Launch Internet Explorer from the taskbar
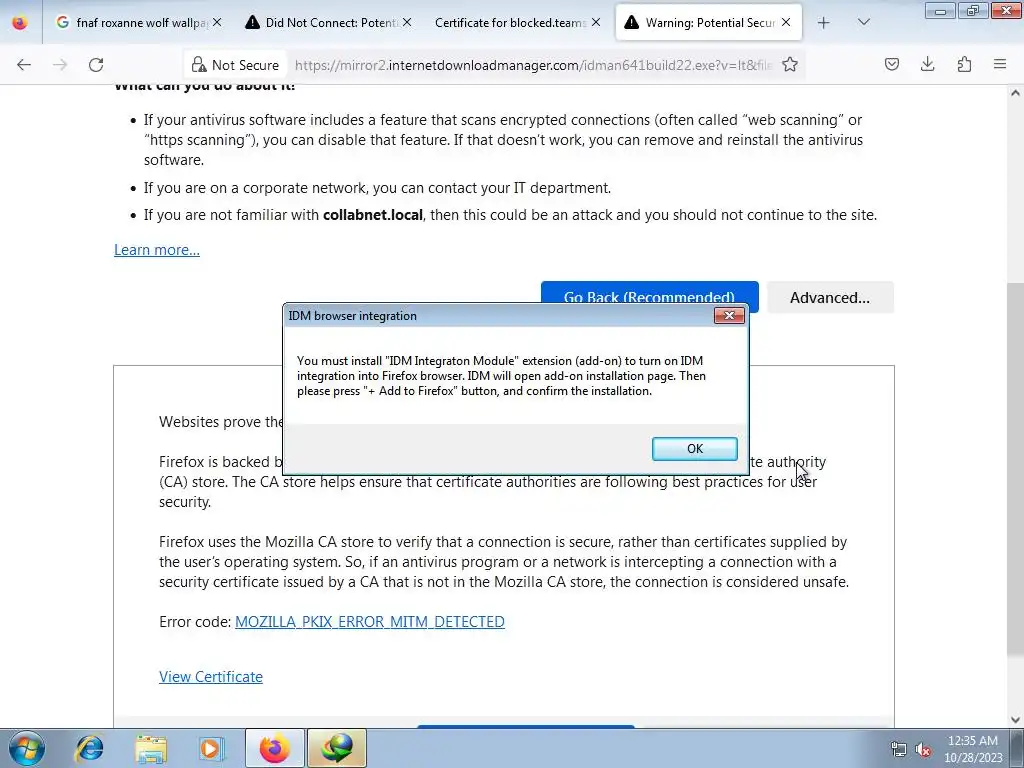1024x768 pixels. pyautogui.click(x=89, y=748)
